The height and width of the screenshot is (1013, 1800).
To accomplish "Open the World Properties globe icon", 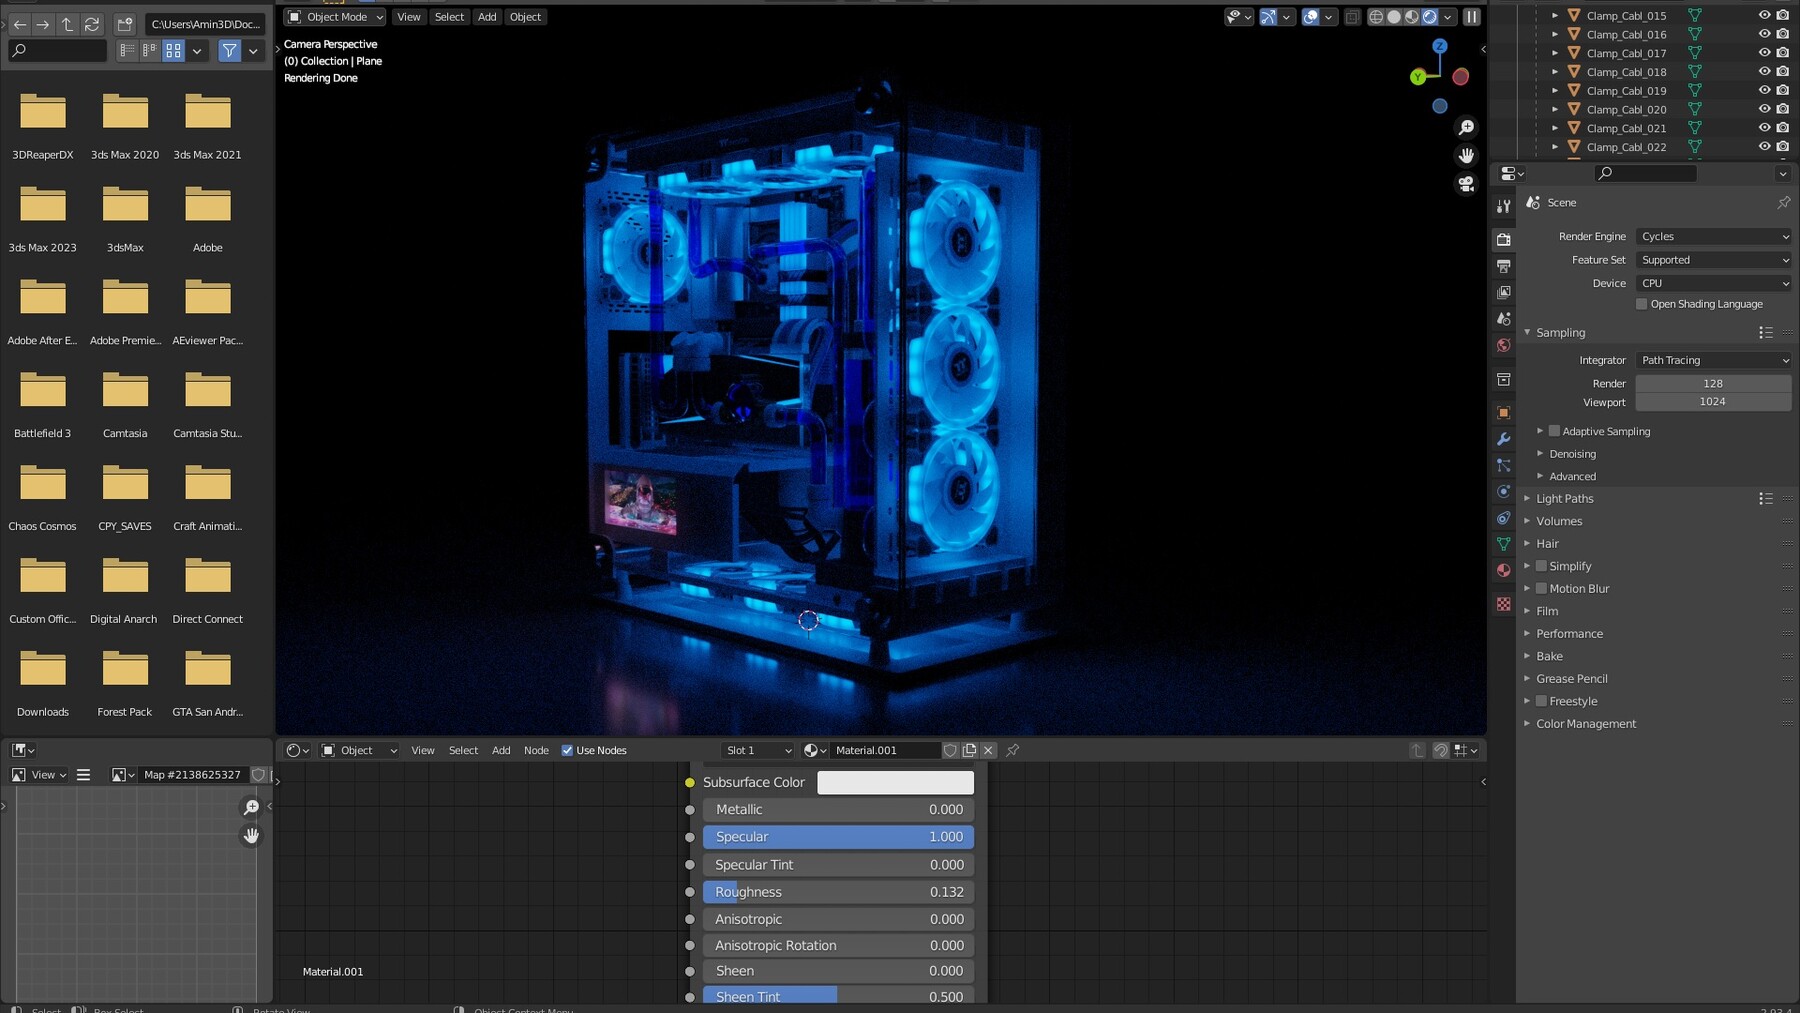I will click(1503, 345).
